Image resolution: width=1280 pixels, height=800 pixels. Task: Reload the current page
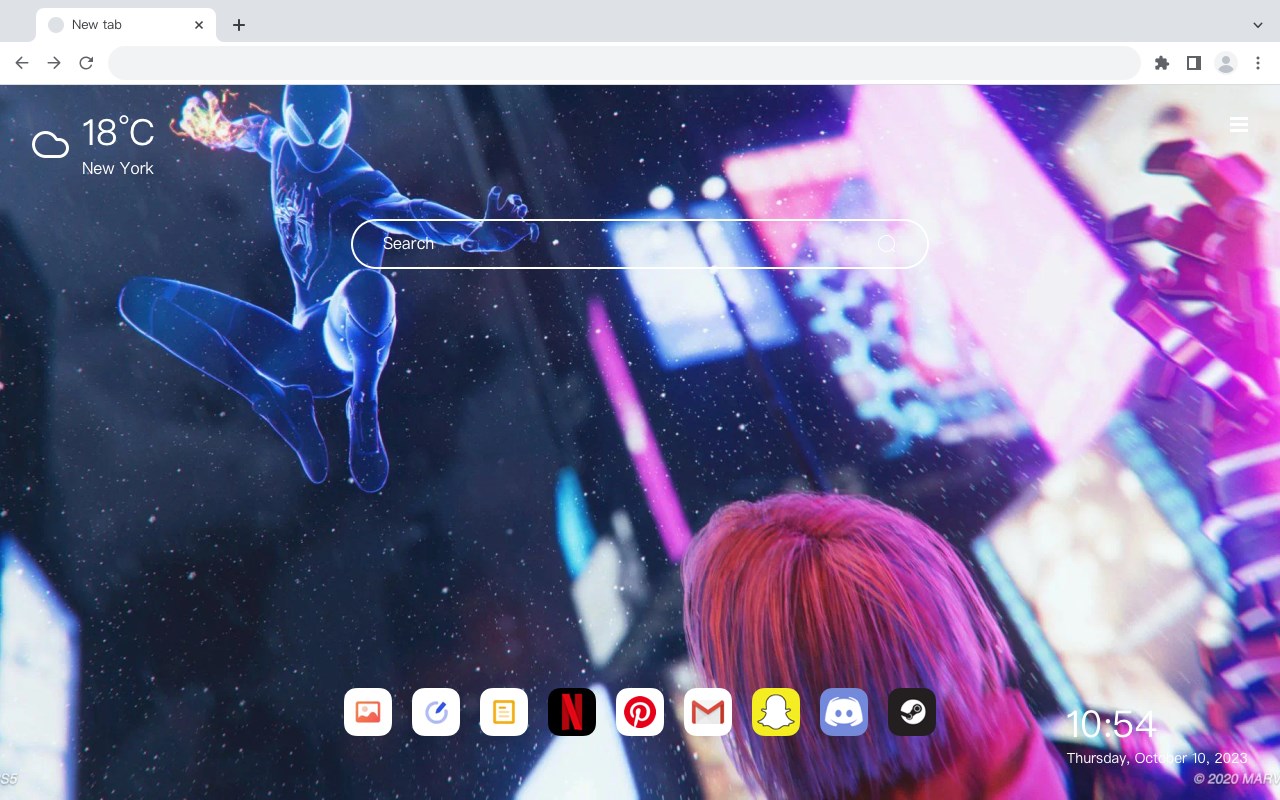[x=86, y=63]
